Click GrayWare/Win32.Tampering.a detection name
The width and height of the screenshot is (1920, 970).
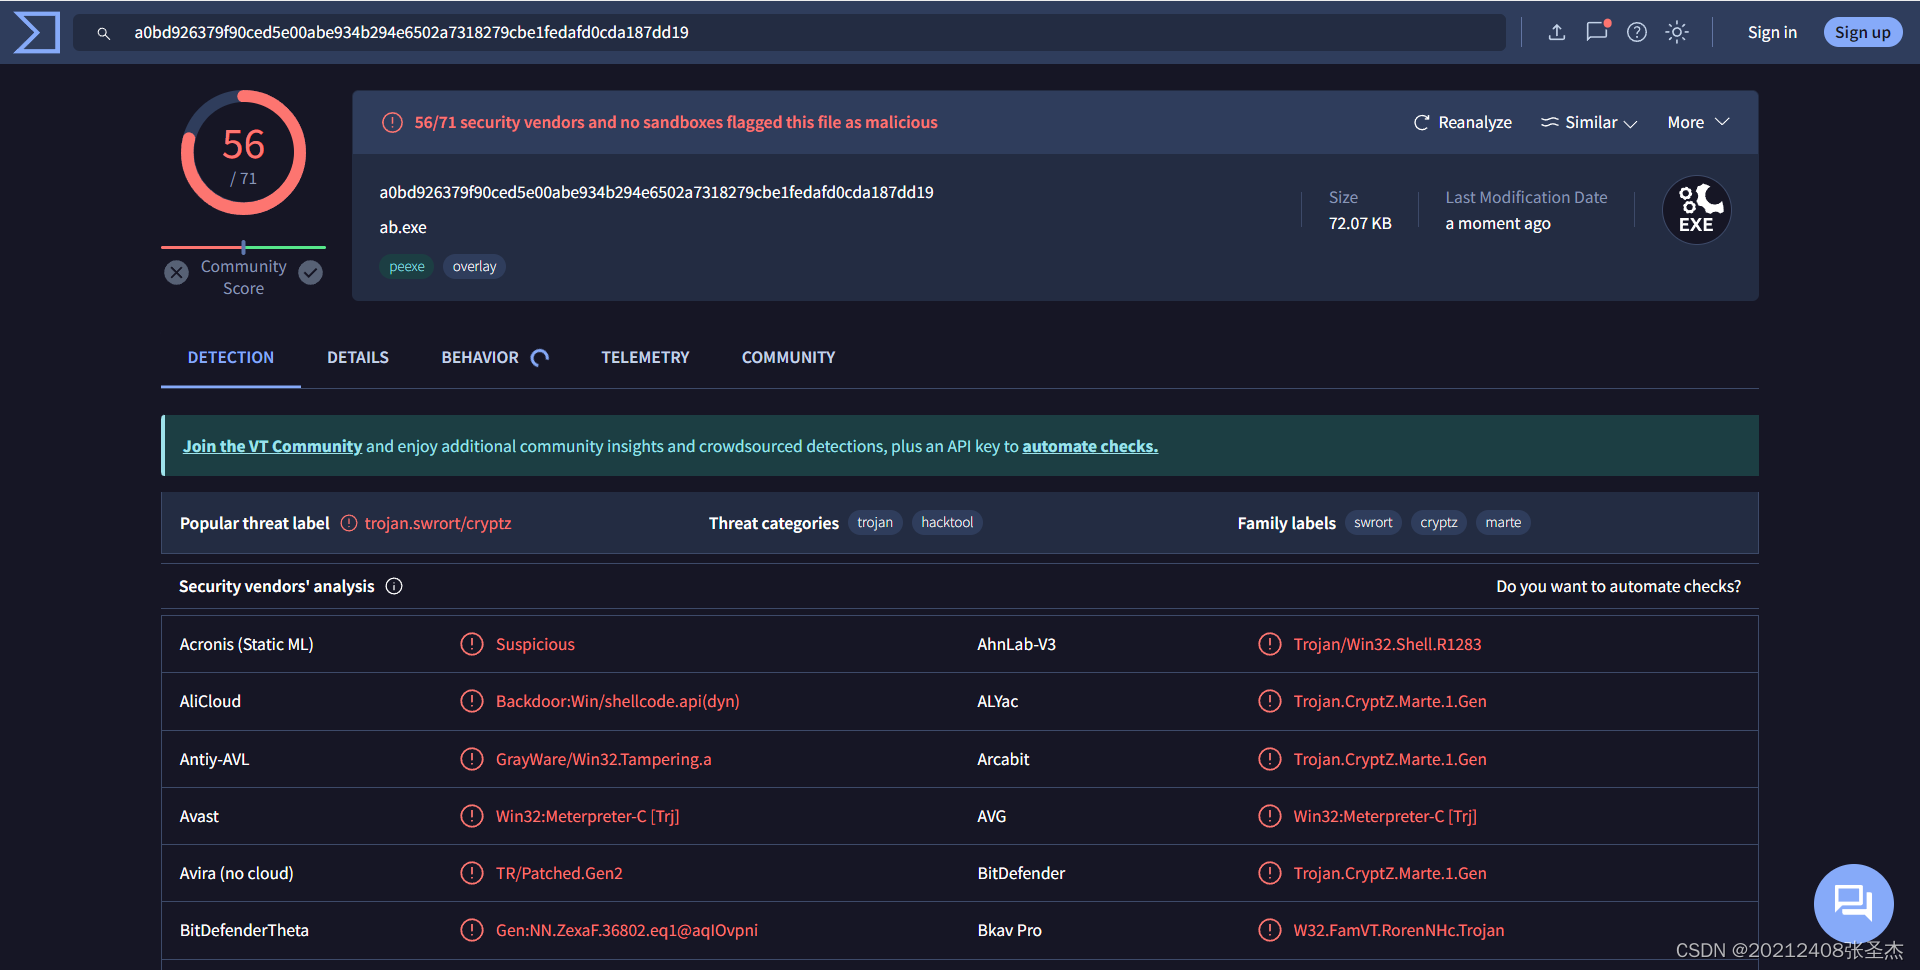coord(604,759)
